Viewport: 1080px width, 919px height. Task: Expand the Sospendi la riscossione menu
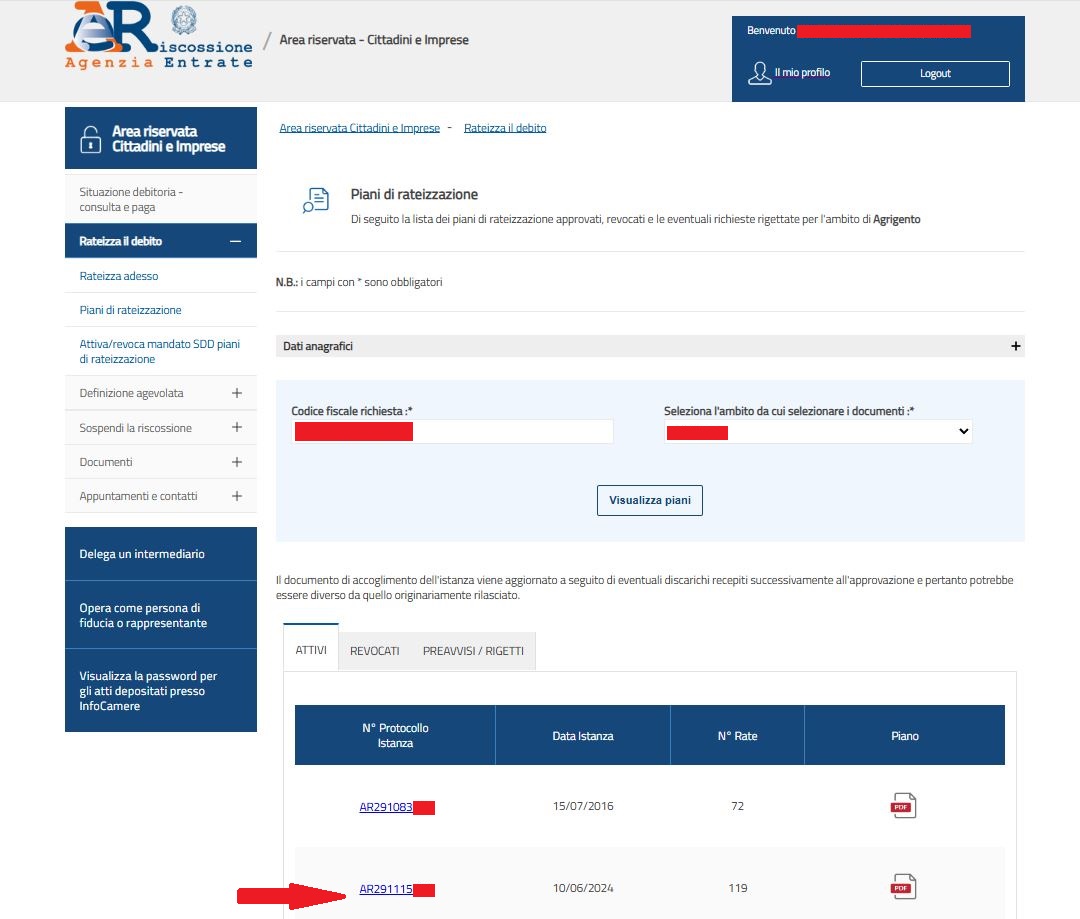pos(236,428)
